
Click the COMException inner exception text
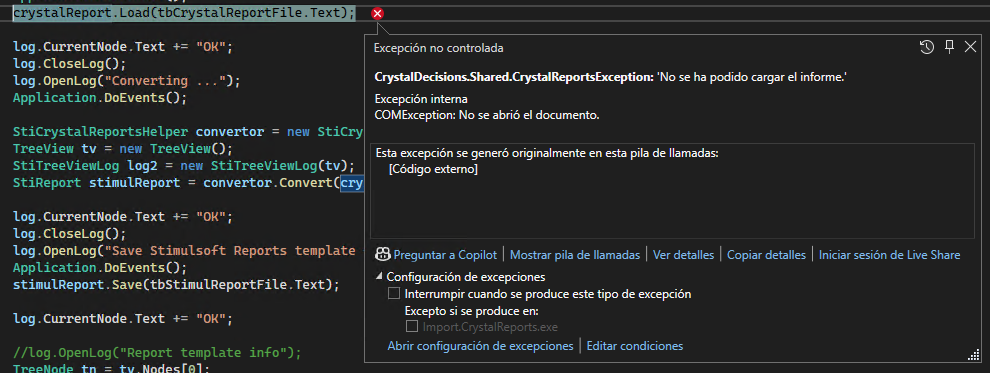point(487,115)
